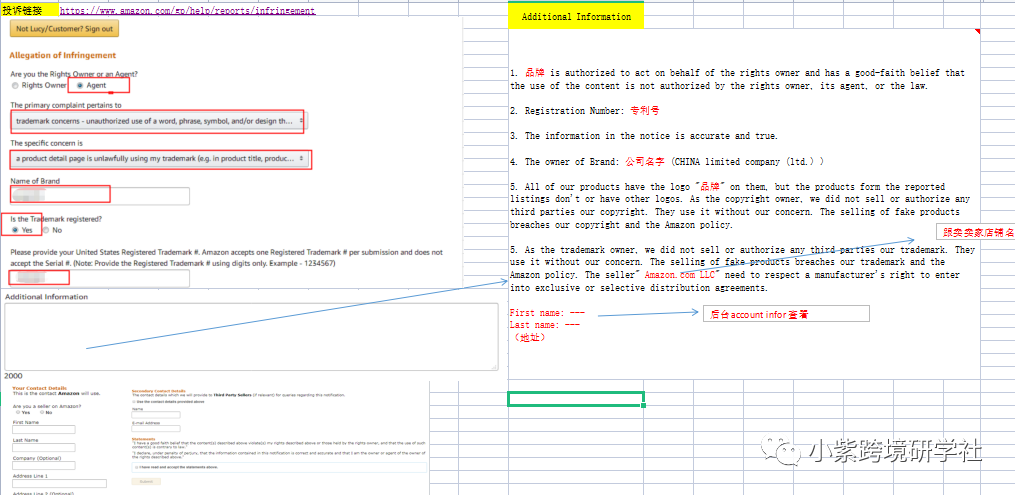Click the '技诉链接' yellow label cell
Screen dimensions: 1015x495
(29, 10)
